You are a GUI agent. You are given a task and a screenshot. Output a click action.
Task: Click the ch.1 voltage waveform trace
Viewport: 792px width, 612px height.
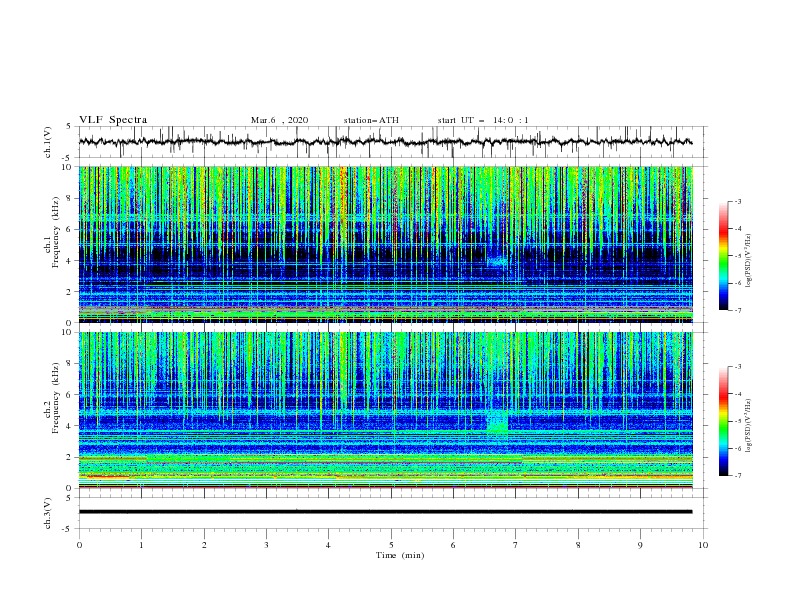385,142
